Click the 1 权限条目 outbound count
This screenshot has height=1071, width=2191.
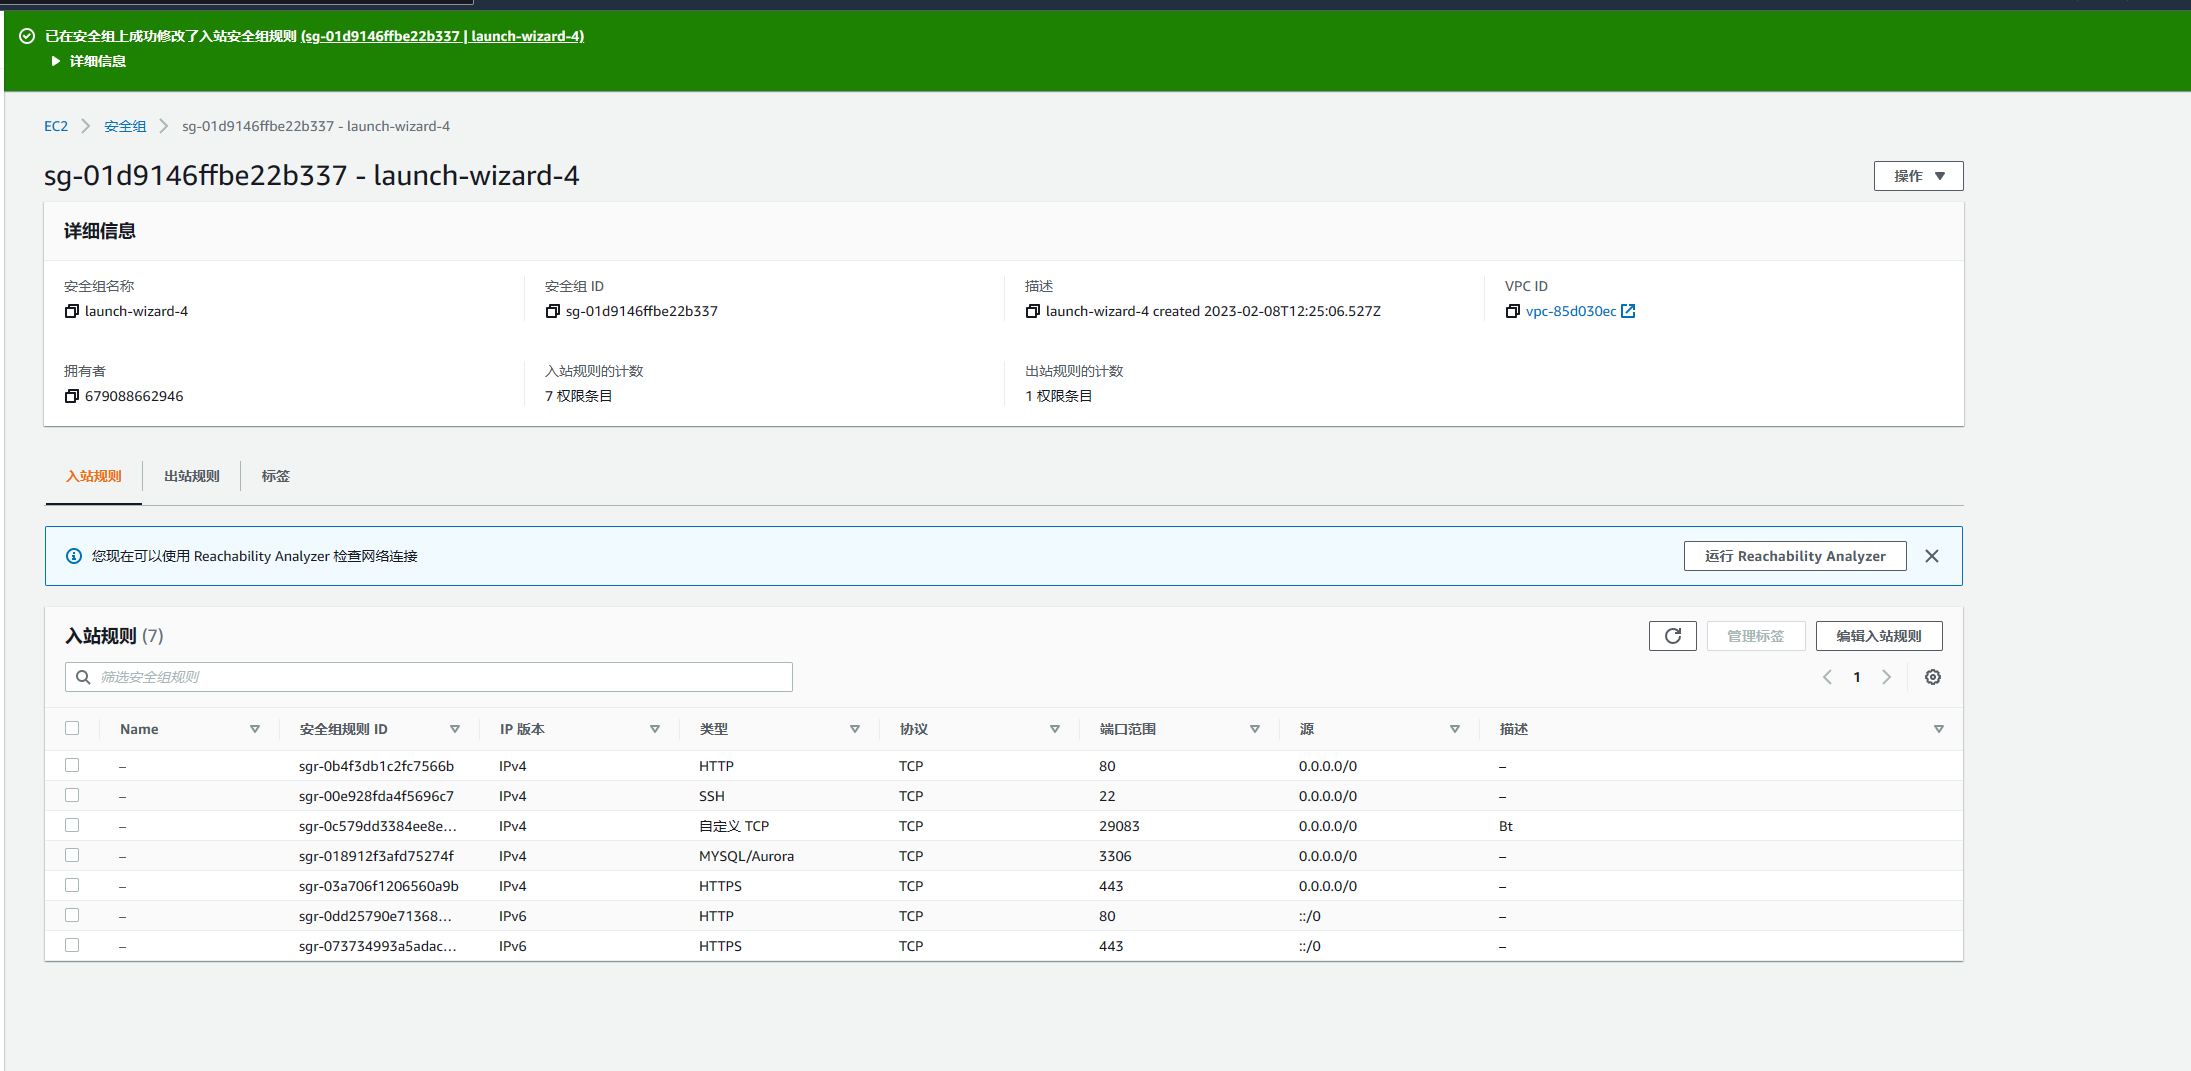[1059, 396]
